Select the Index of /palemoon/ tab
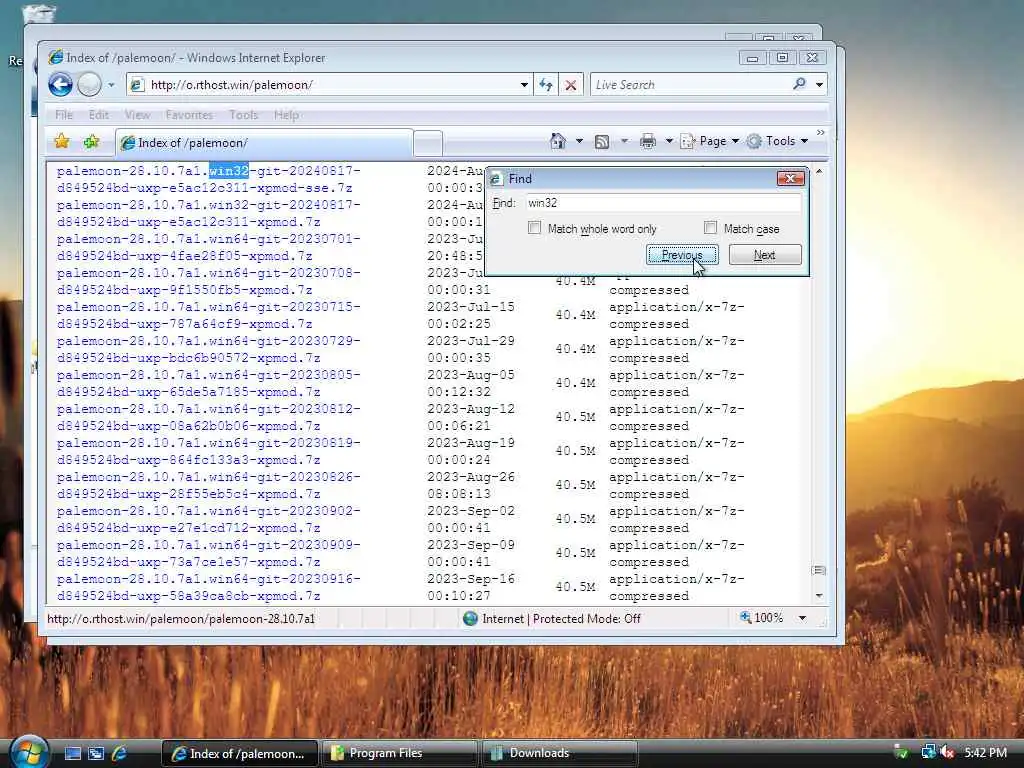The width and height of the screenshot is (1024, 768). click(264, 143)
